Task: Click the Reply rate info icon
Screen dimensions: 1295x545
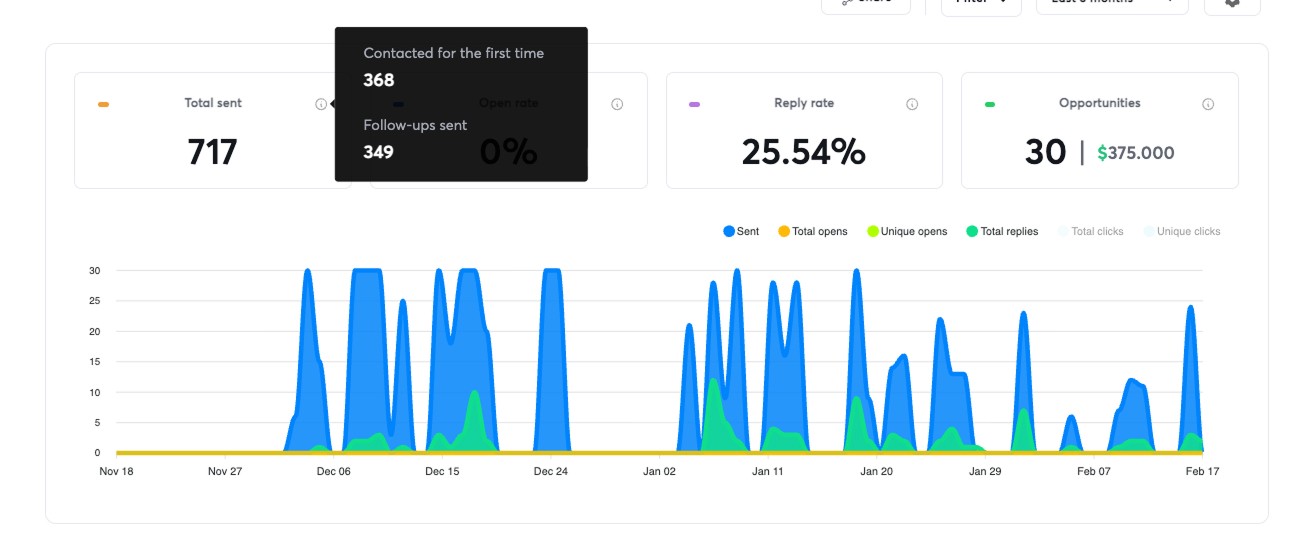Action: pyautogui.click(x=912, y=104)
